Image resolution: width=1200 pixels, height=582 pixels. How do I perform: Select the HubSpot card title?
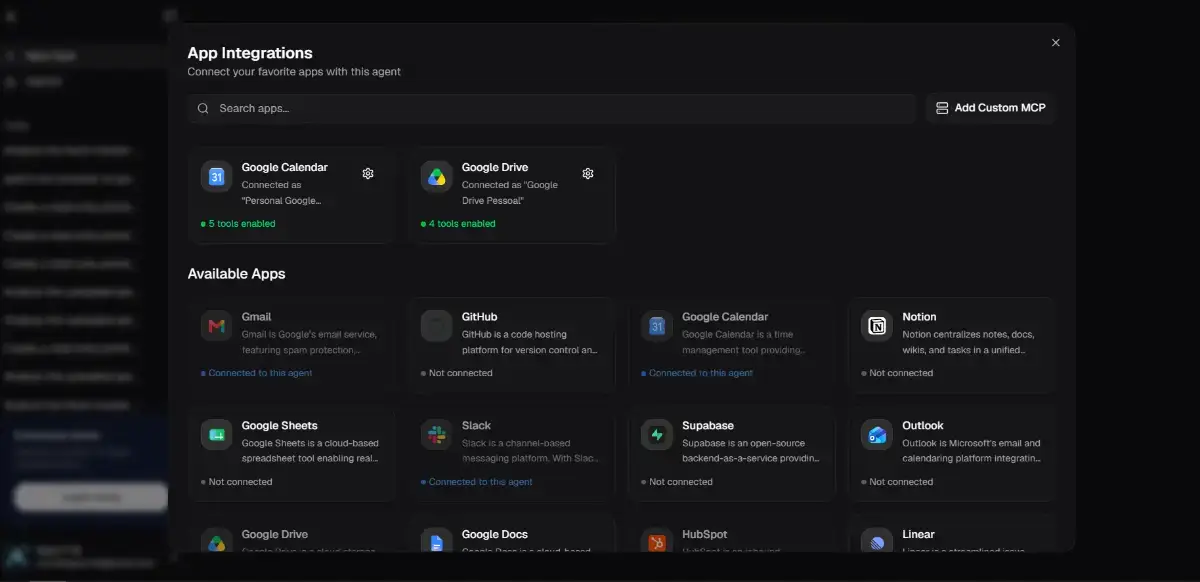(704, 535)
